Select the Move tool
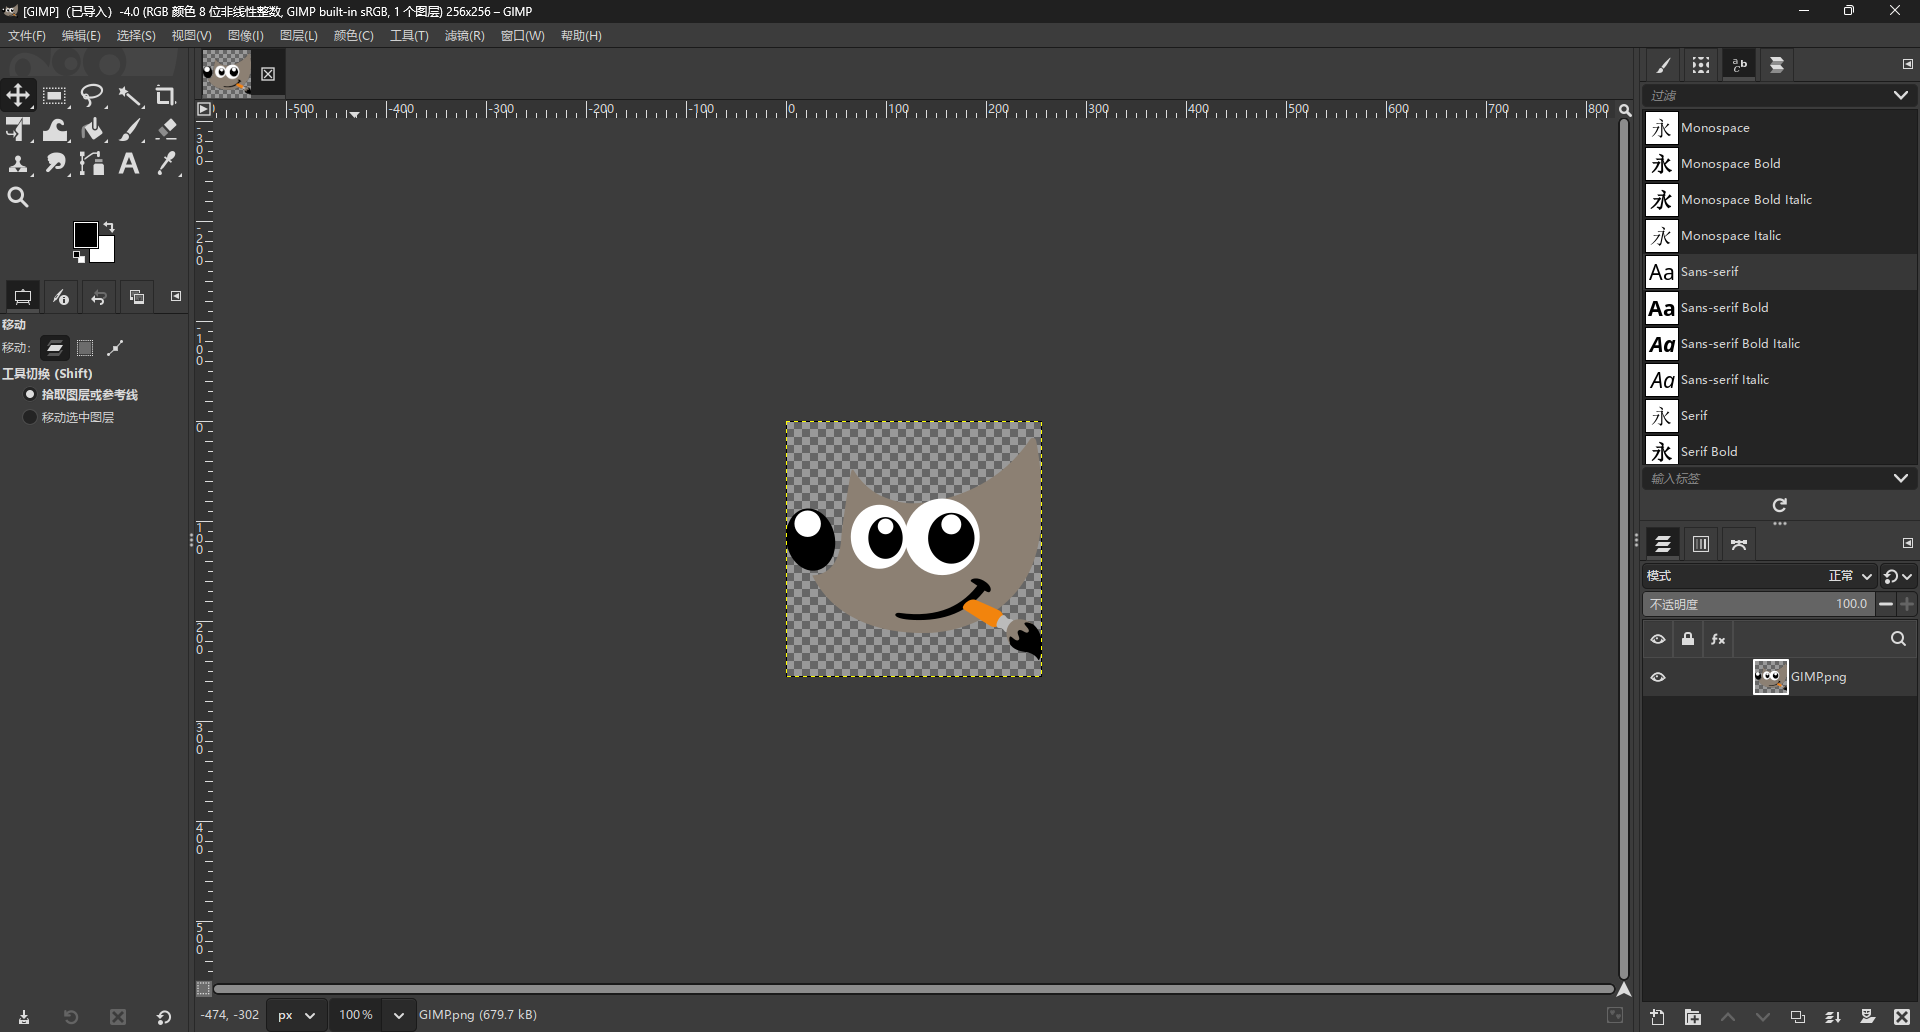 [x=18, y=96]
